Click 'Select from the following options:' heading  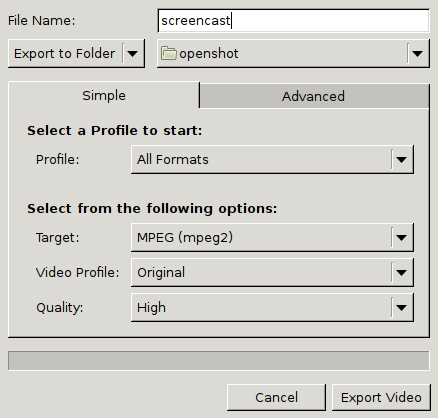tap(152, 209)
